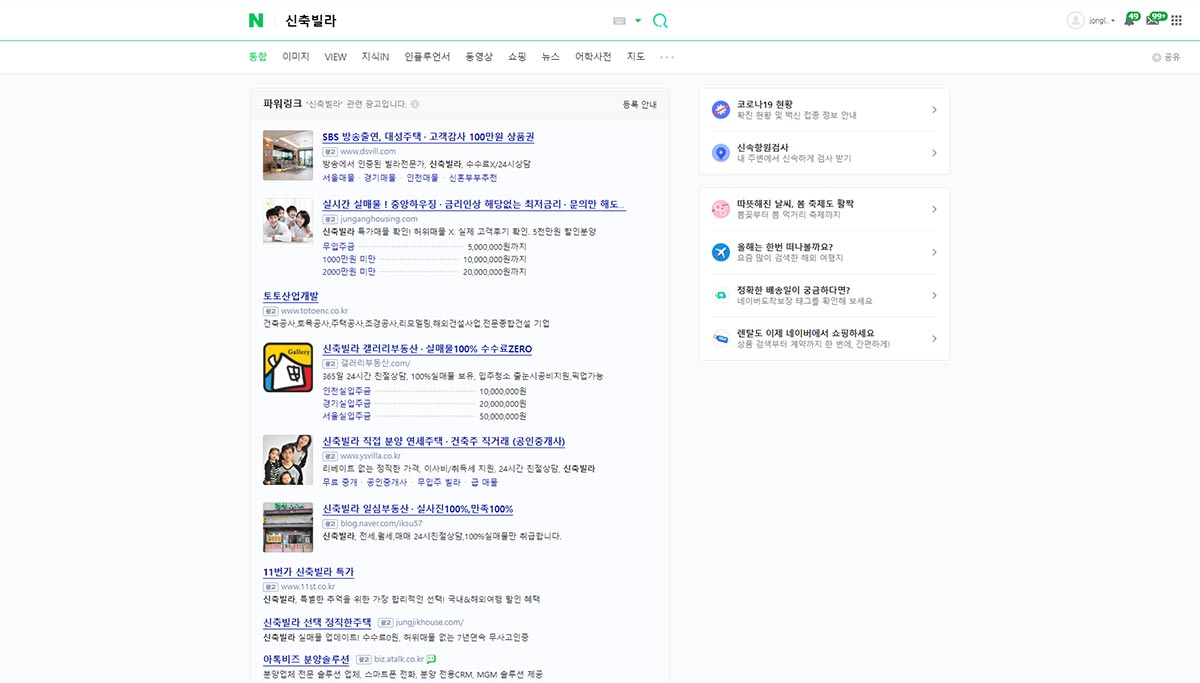Viewport: 1200px width, 683px height.
Task: Open the 2000만원 미만 price link
Action: [x=349, y=272]
